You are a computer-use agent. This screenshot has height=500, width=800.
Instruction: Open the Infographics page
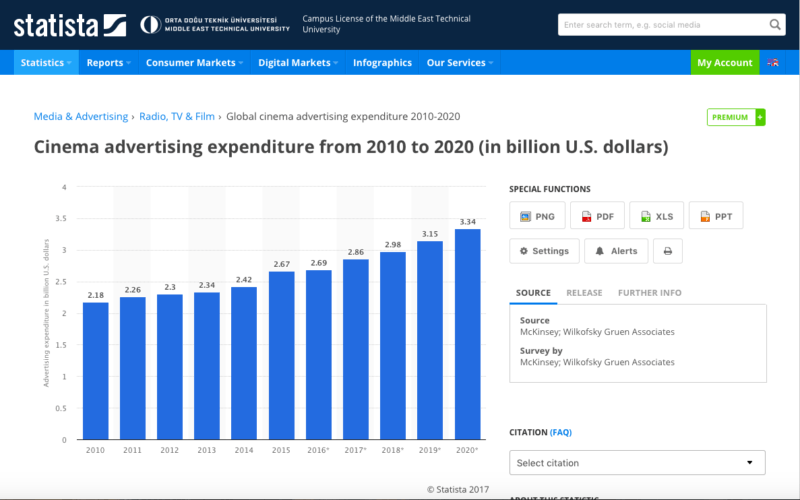click(x=382, y=62)
